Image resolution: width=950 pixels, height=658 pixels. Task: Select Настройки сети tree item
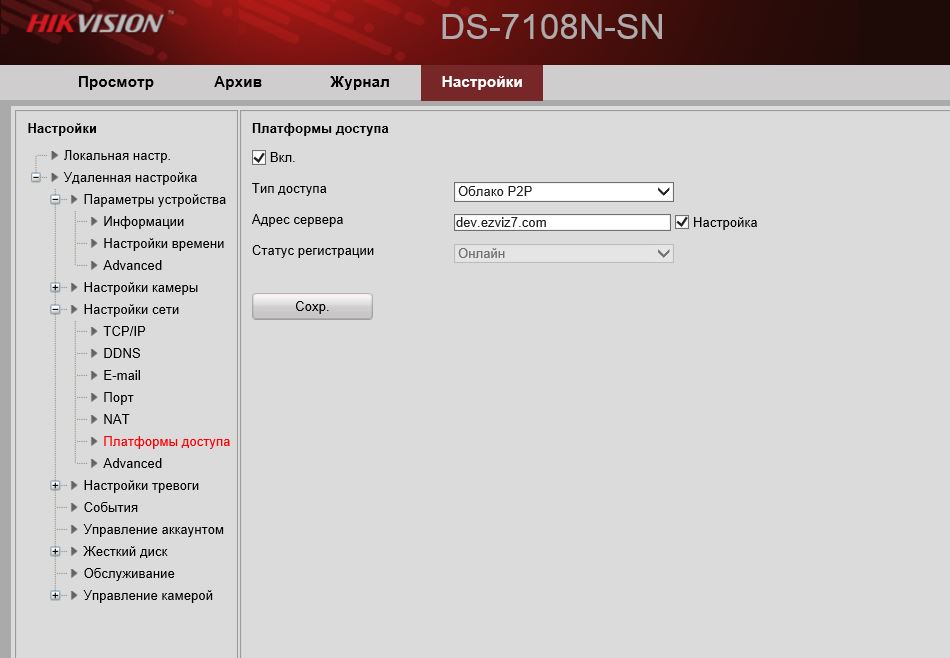pyautogui.click(x=131, y=310)
